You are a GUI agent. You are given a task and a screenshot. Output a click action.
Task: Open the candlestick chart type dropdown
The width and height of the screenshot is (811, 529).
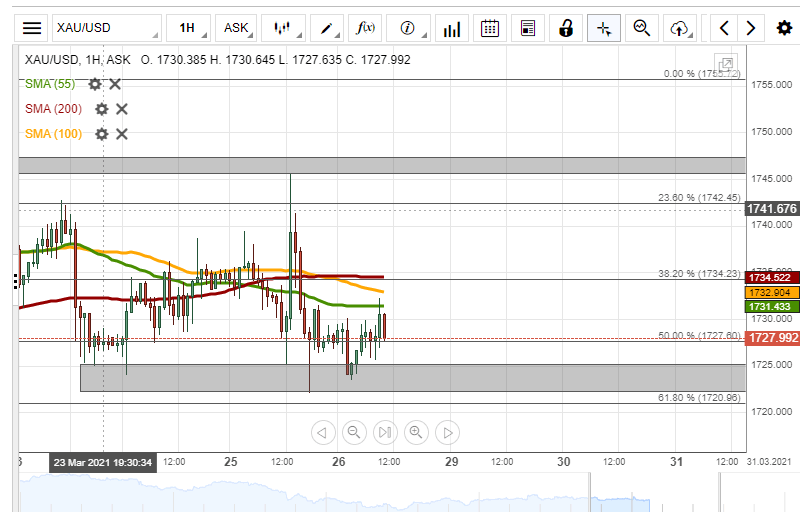click(x=284, y=28)
